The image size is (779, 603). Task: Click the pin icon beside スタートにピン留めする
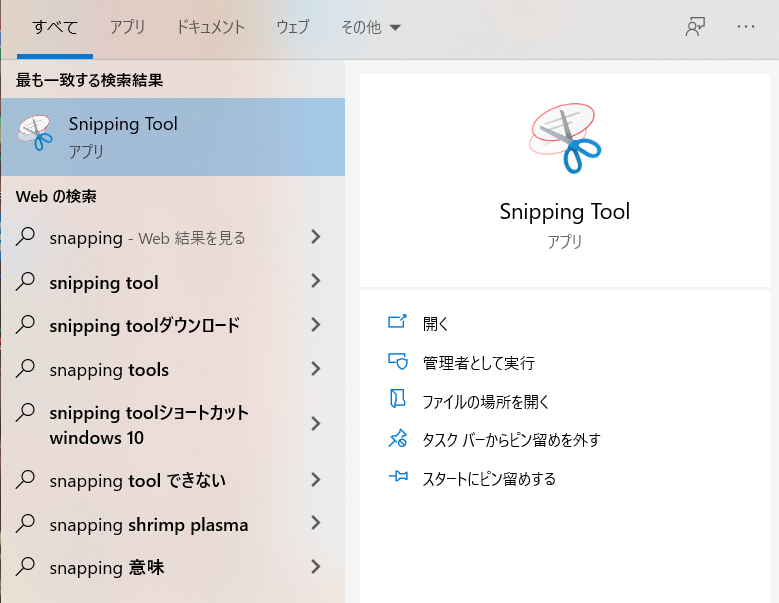tap(398, 478)
